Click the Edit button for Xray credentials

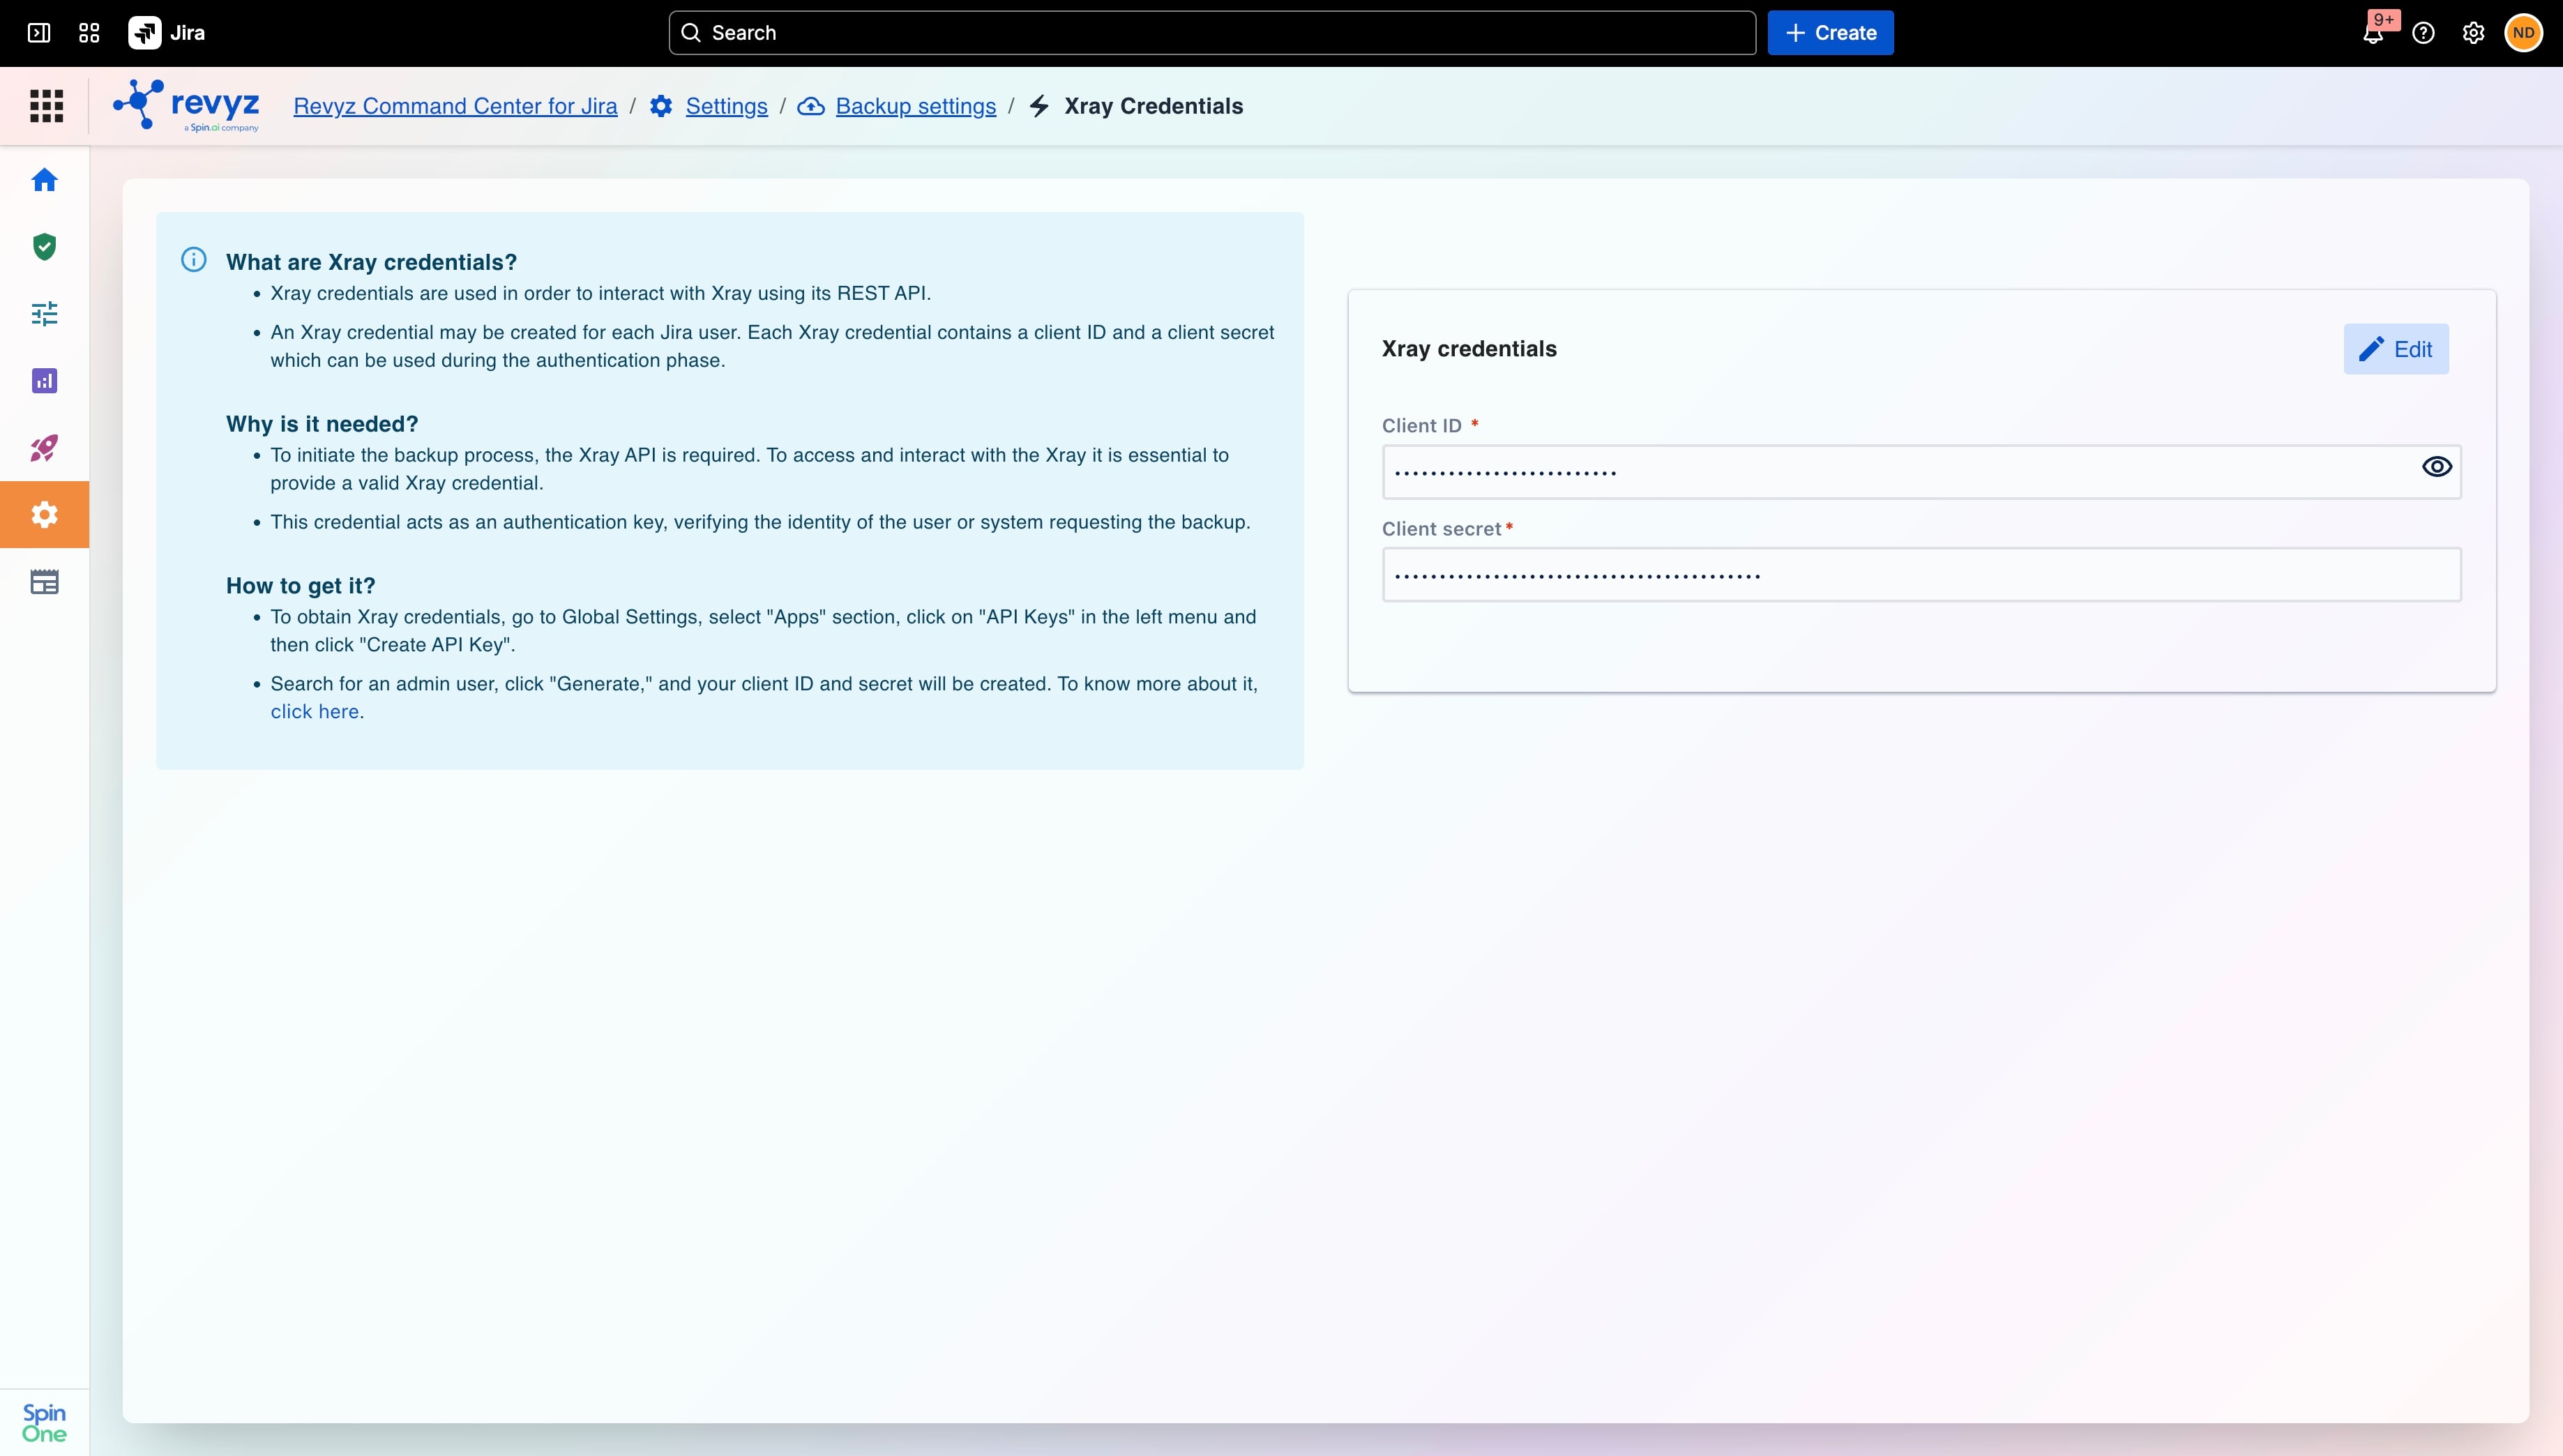pos(2396,349)
